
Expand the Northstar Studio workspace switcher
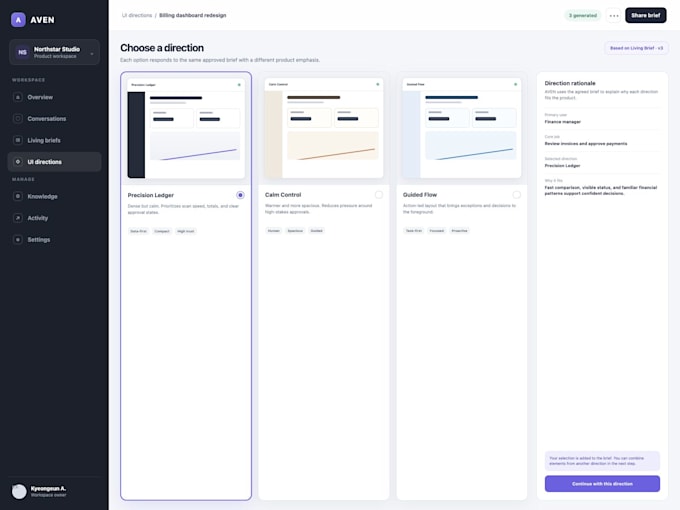coord(55,52)
